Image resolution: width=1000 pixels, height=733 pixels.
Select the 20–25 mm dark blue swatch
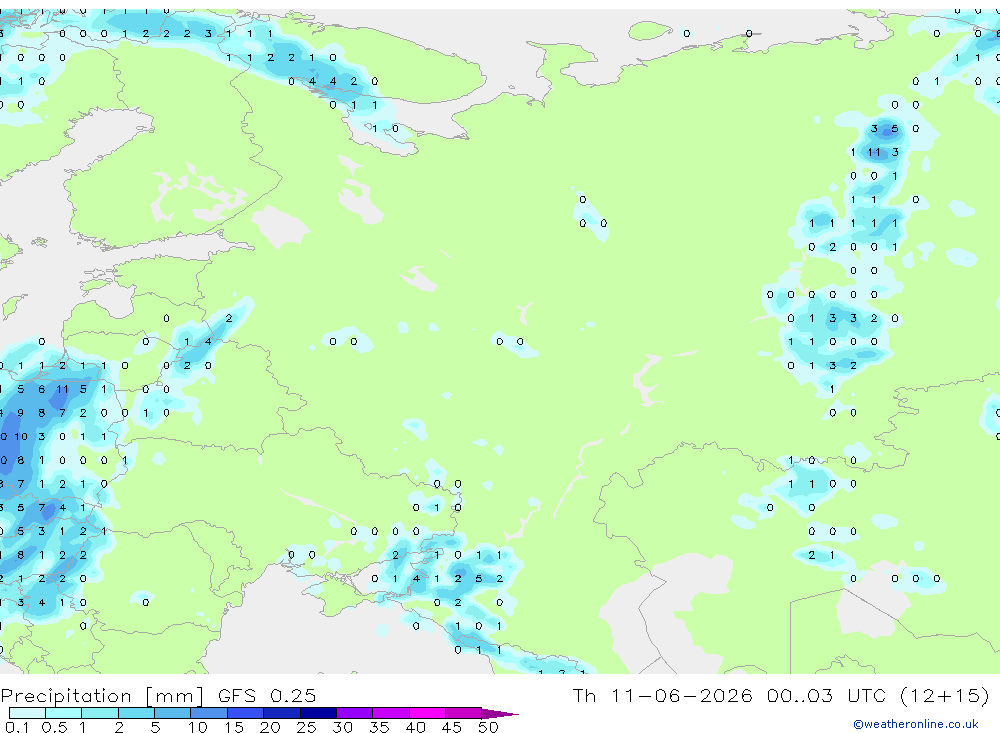tap(281, 713)
